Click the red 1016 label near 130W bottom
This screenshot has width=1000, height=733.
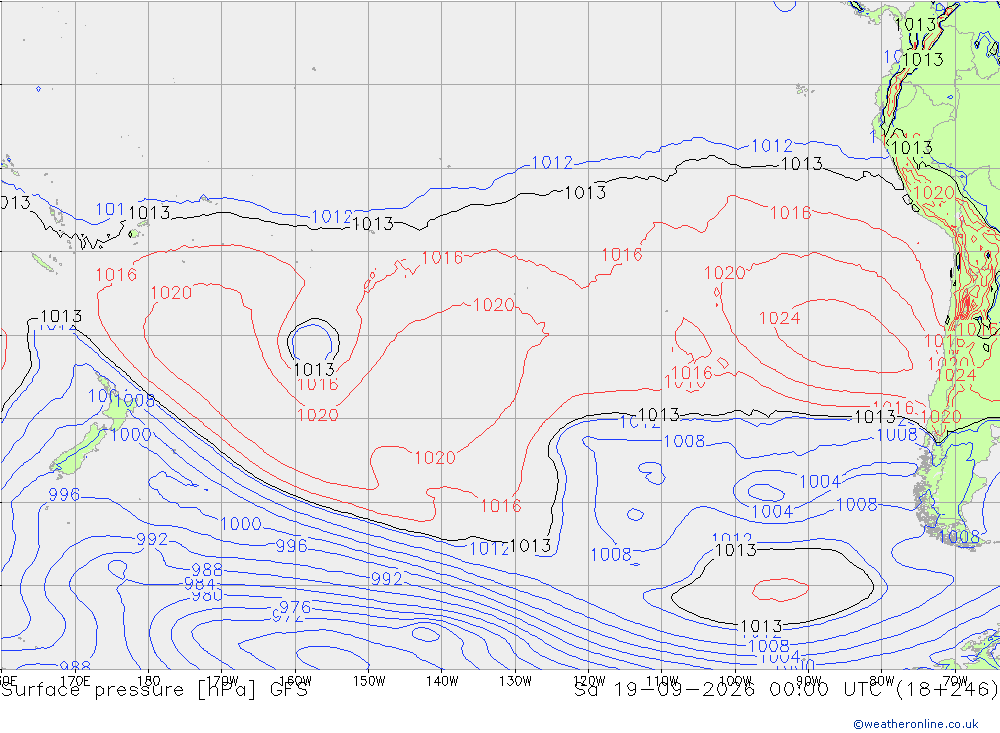point(501,506)
